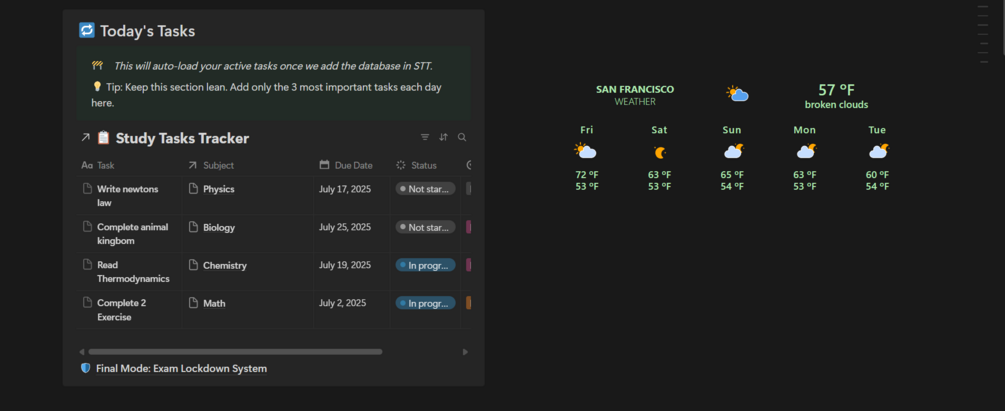The height and width of the screenshot is (411, 1005).
Task: Open search in Study Tasks Tracker
Action: tap(462, 138)
